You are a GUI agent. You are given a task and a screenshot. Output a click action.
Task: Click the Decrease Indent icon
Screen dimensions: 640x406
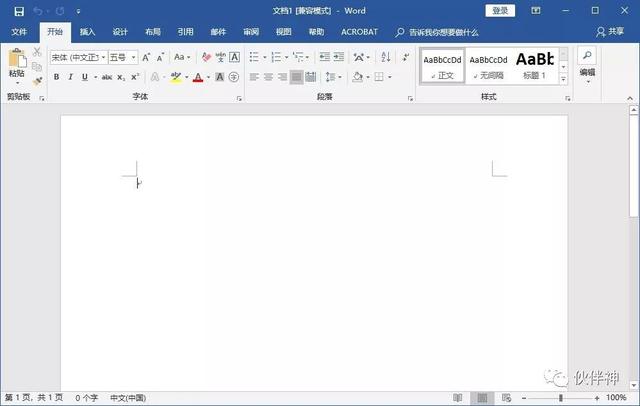point(325,57)
